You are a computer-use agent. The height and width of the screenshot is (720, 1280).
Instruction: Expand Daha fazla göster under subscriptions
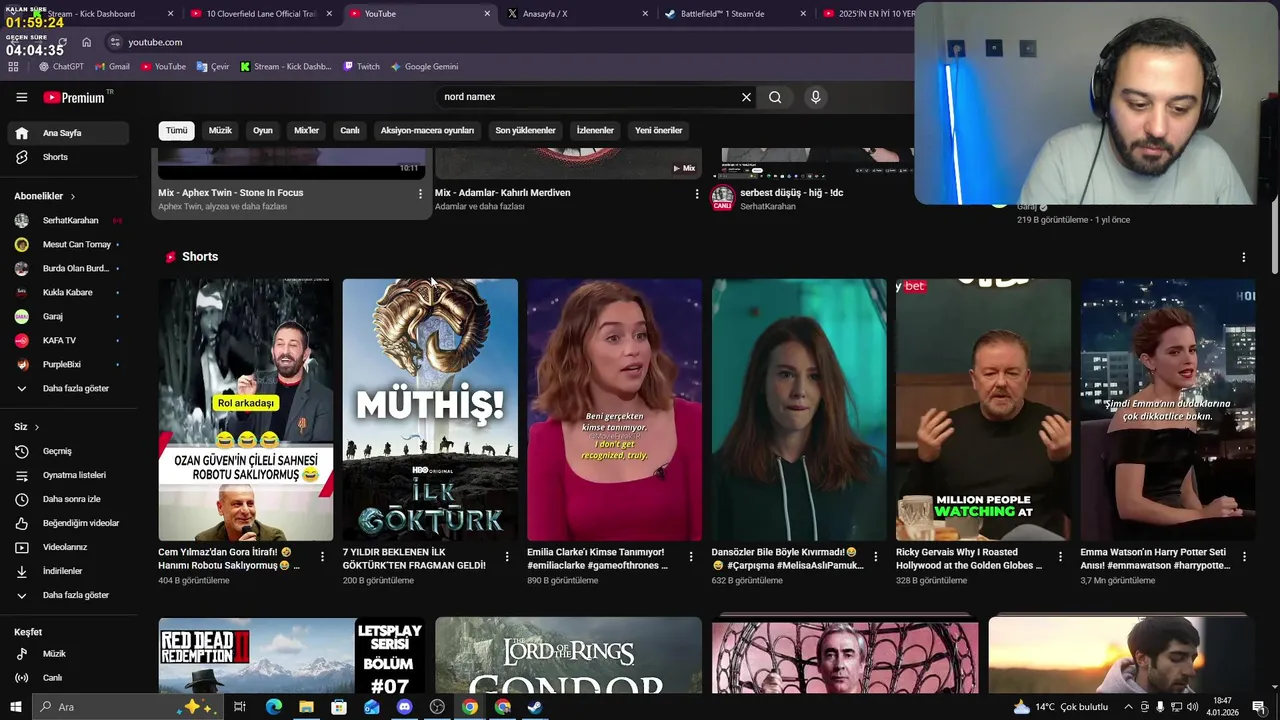click(68, 388)
